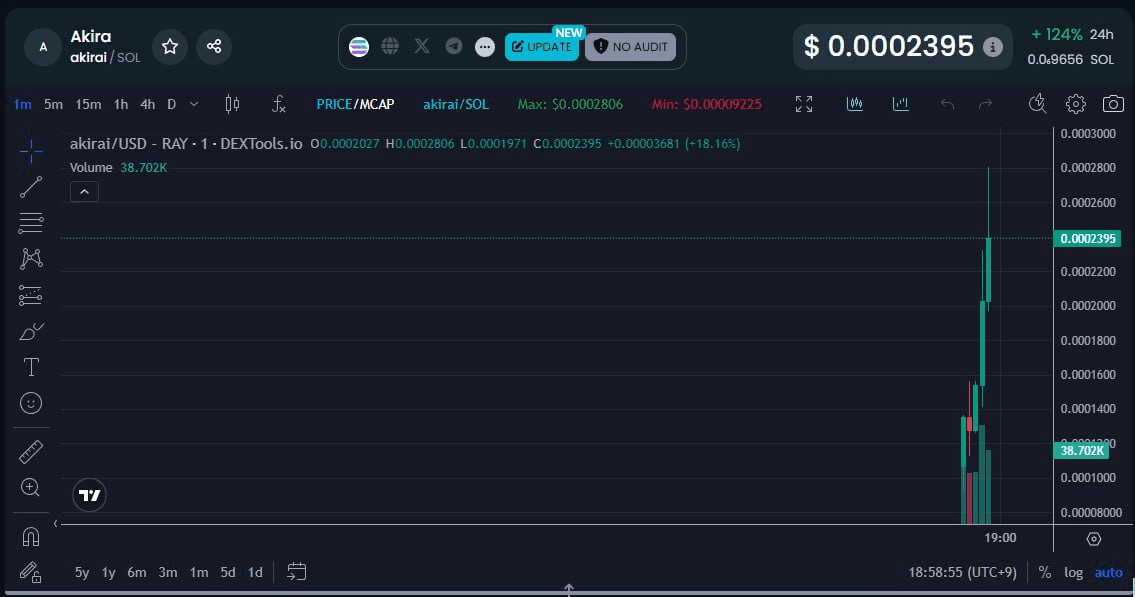This screenshot has height=597, width=1135.
Task: Select the pattern drawing tool
Action: coord(30,259)
